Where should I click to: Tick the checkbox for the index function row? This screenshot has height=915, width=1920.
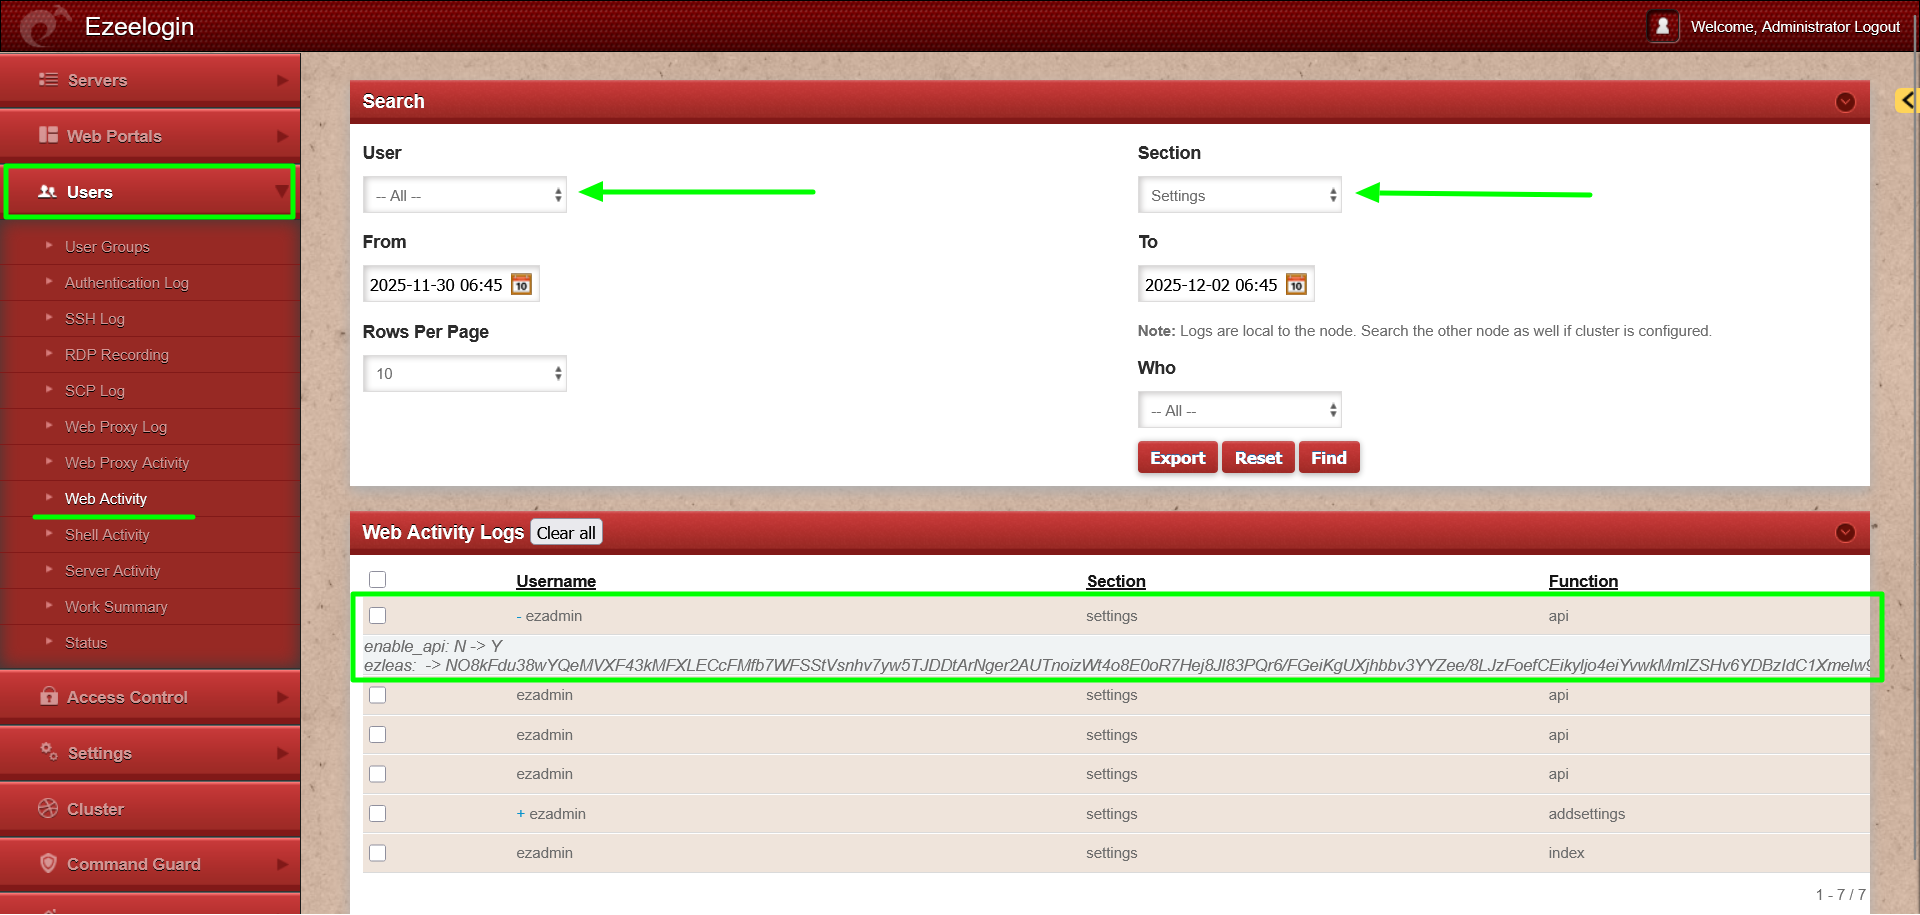(x=377, y=853)
